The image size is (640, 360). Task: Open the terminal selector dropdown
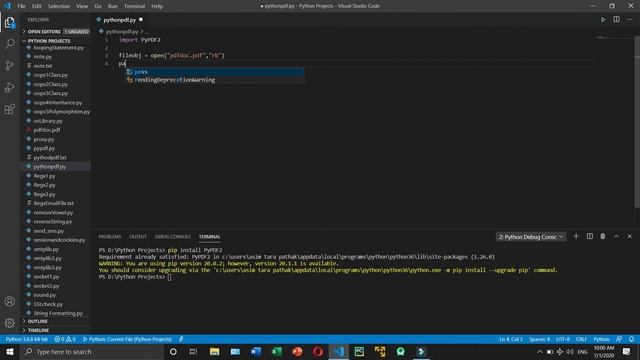(x=531, y=237)
